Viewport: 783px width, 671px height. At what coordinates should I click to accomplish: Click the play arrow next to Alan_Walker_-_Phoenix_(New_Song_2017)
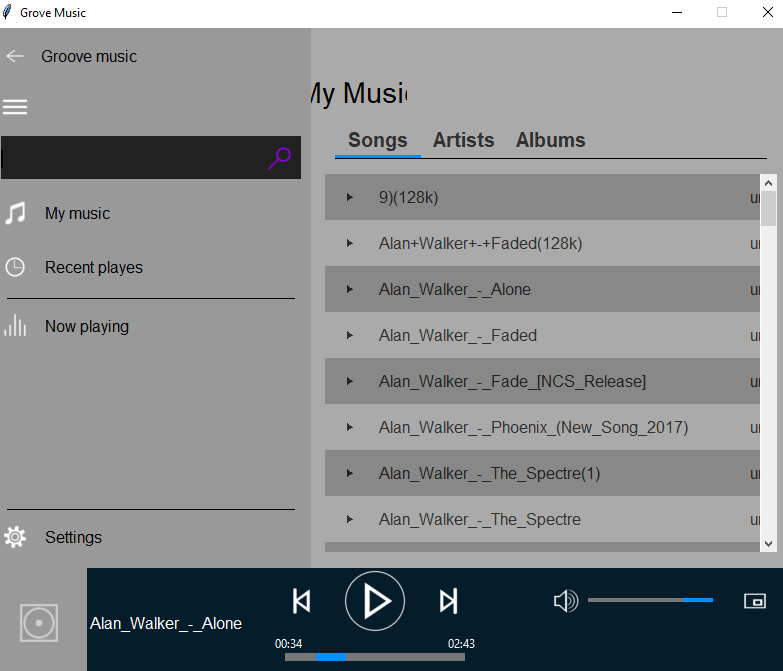coord(350,427)
